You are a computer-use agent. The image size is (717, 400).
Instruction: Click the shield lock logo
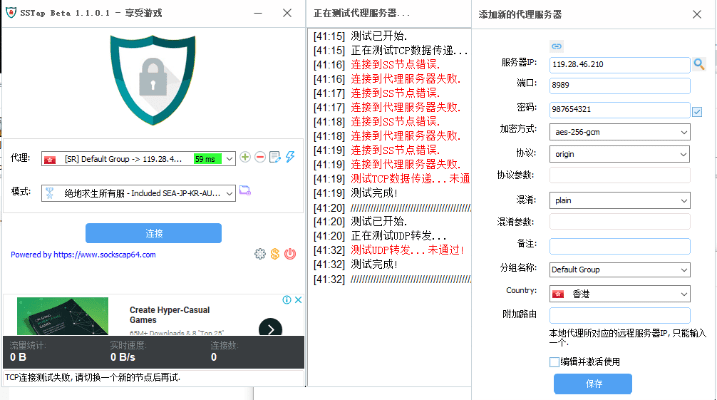[x=153, y=80]
